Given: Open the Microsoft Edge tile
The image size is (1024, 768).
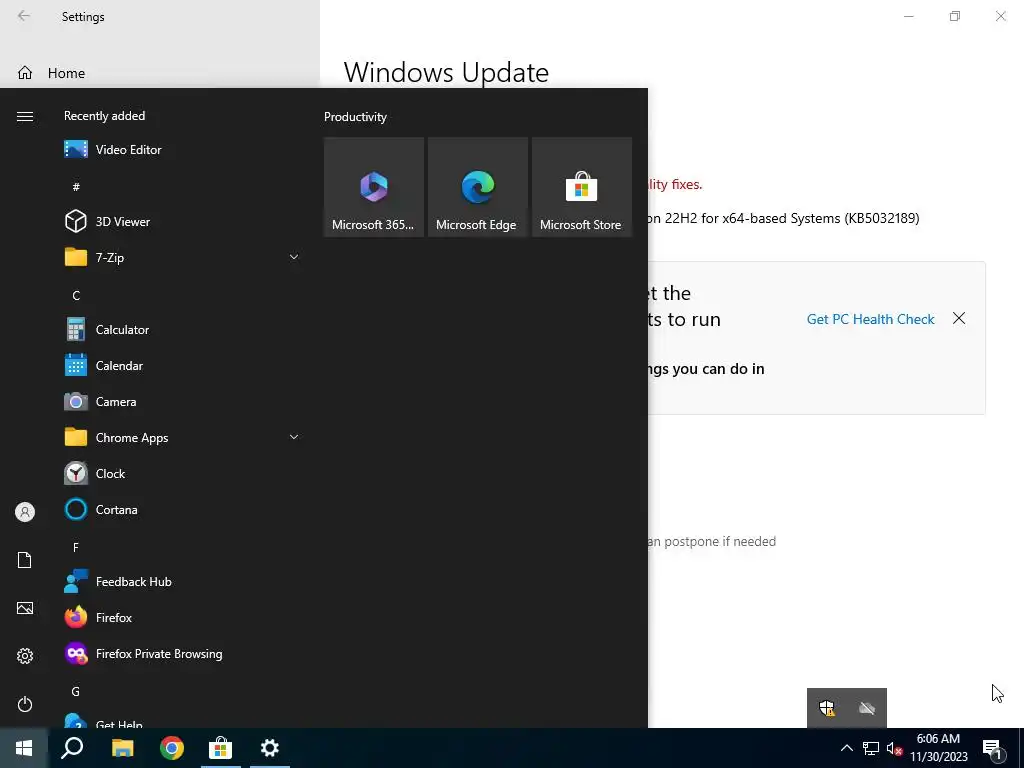Looking at the screenshot, I should [477, 187].
